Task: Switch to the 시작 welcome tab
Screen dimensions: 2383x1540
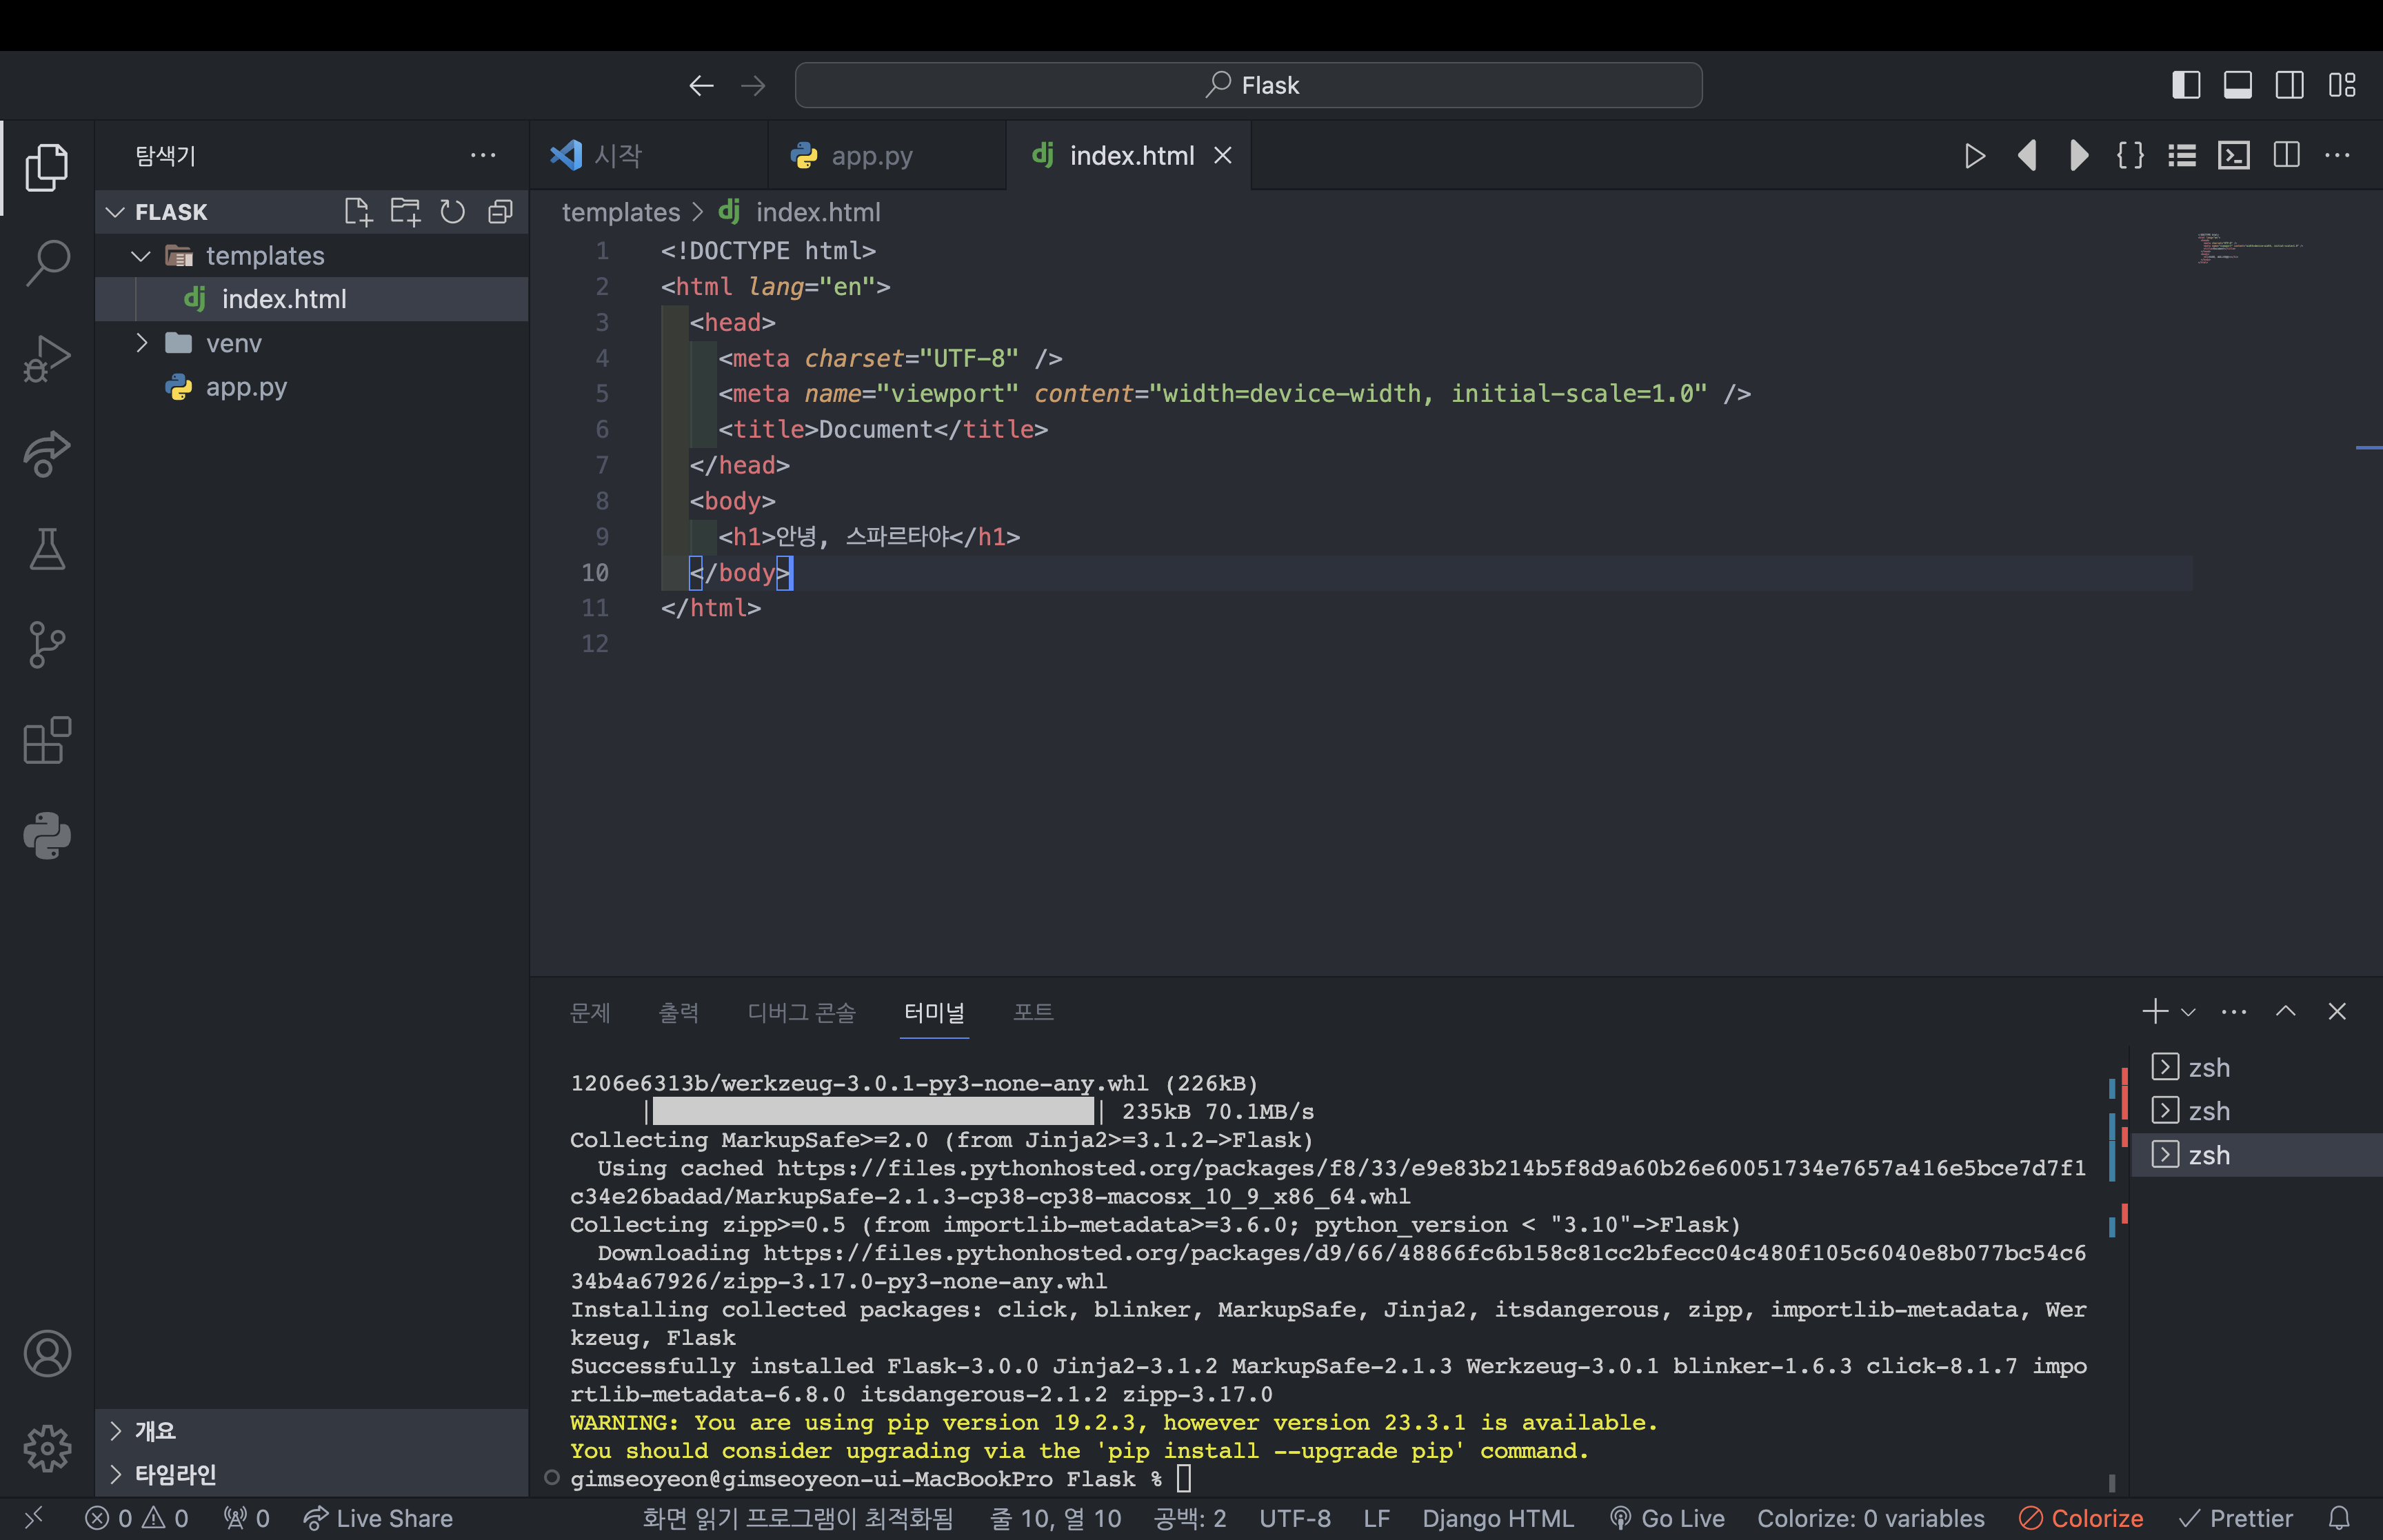Action: point(649,156)
